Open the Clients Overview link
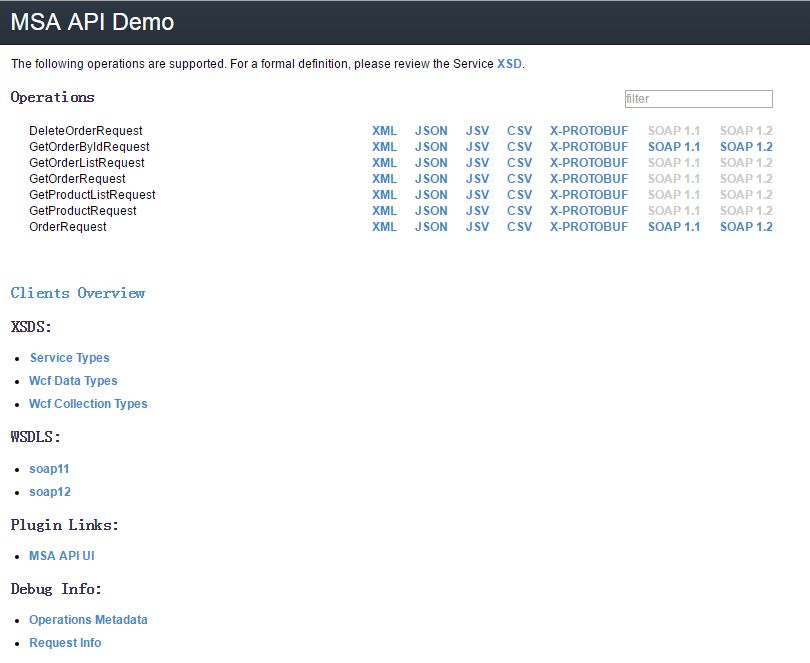The width and height of the screenshot is (810, 663). pos(78,293)
